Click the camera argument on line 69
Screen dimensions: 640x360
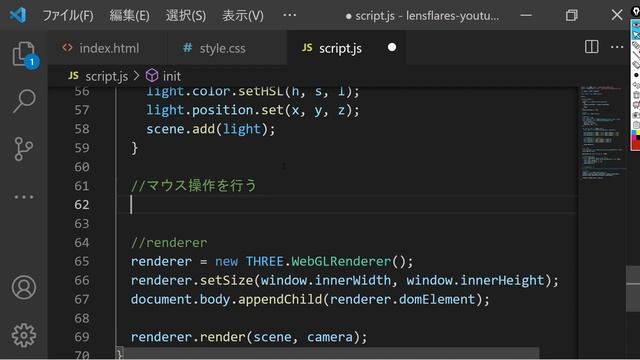pyautogui.click(x=330, y=337)
